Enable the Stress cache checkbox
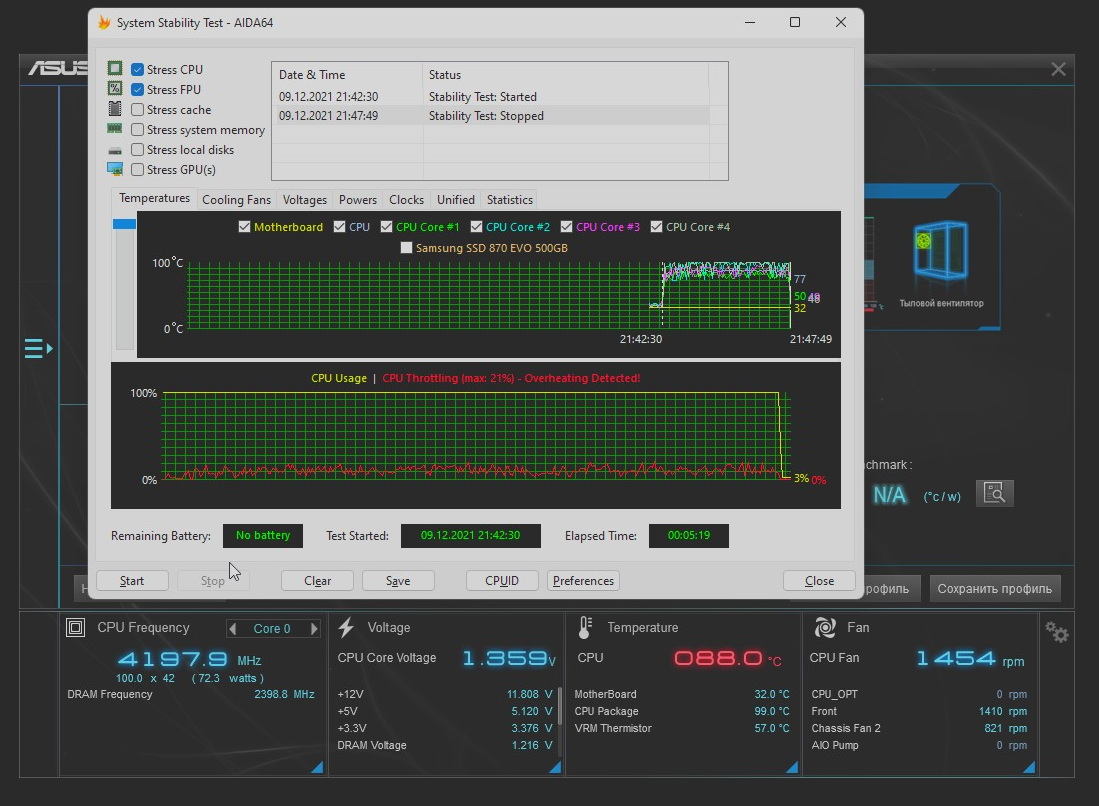 pos(137,109)
